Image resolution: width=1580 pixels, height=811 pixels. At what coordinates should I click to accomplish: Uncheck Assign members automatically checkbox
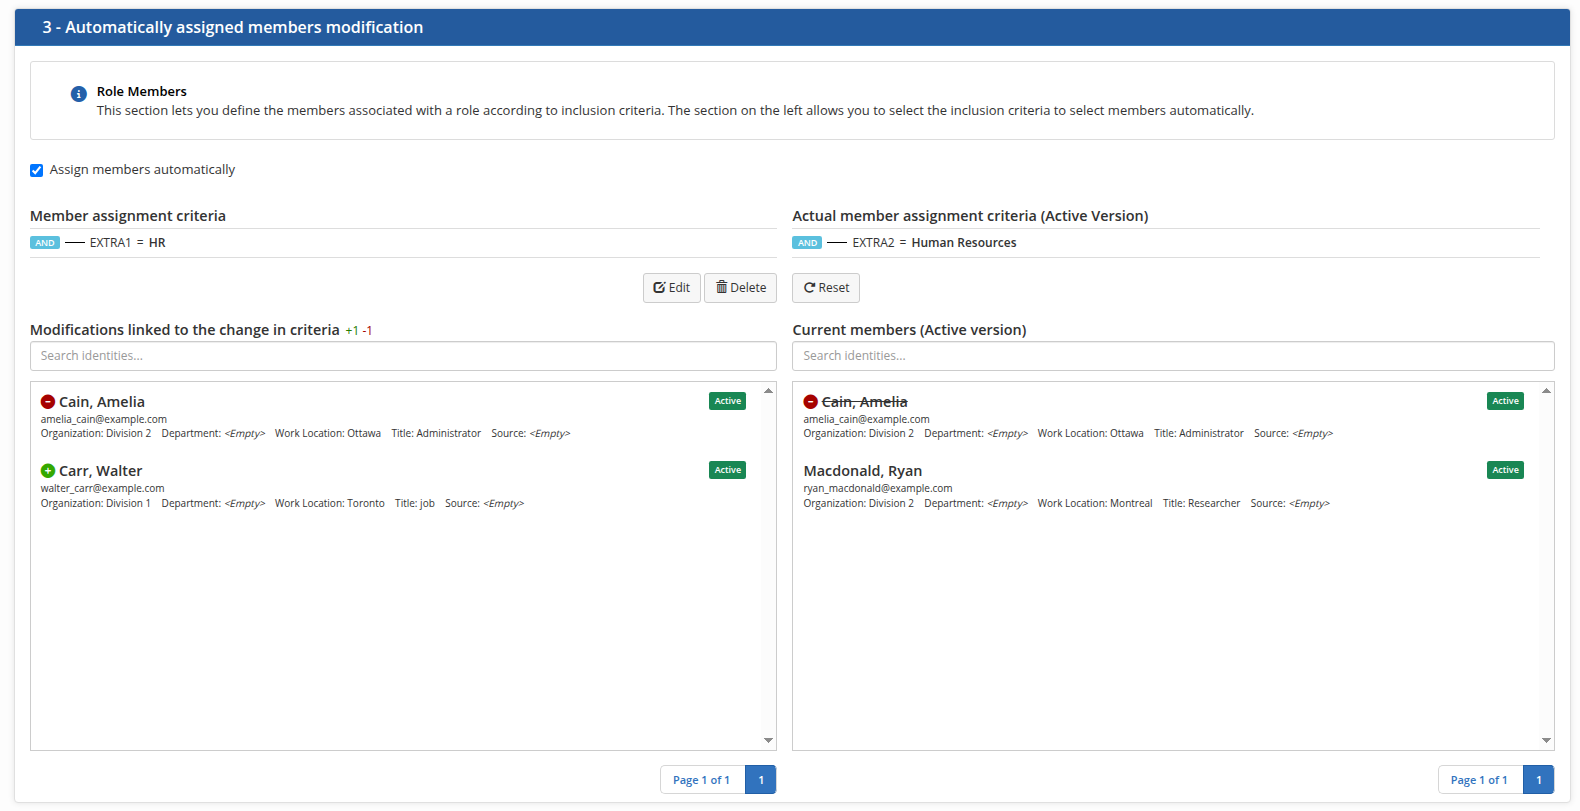click(x=37, y=170)
